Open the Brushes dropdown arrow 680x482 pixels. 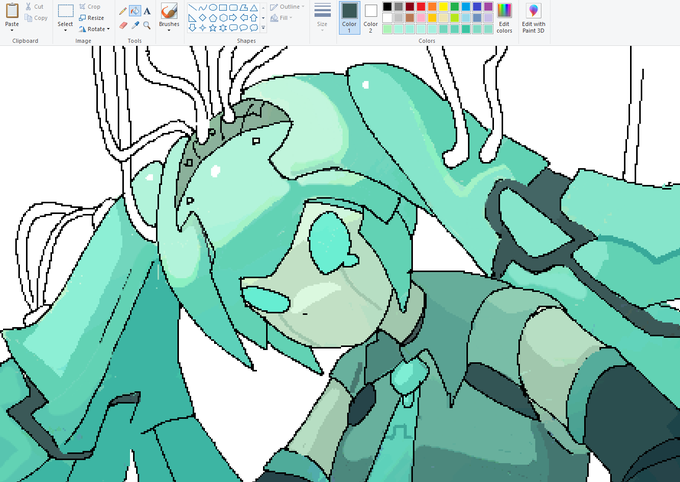click(x=169, y=30)
